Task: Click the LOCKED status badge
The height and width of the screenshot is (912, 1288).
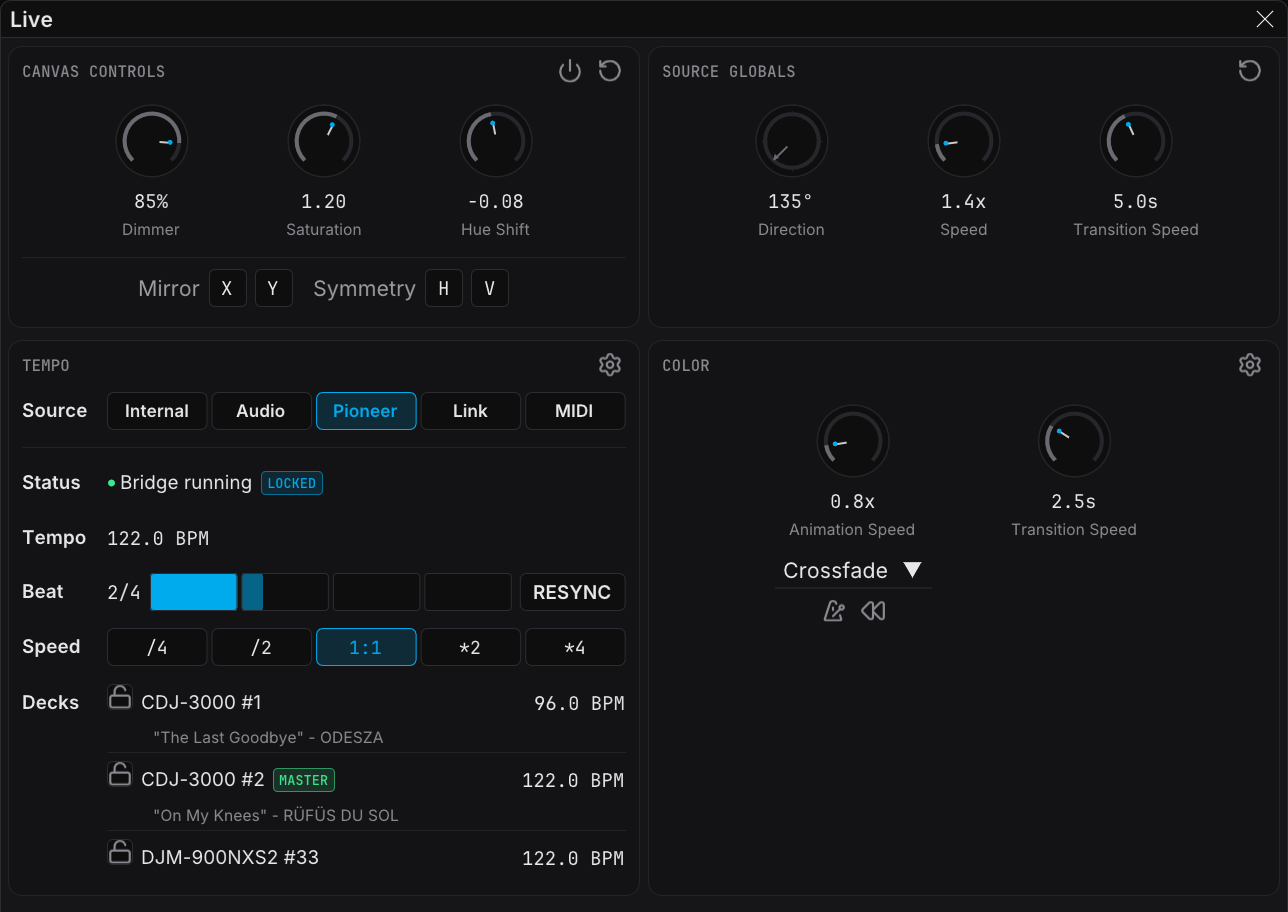Action: point(292,483)
